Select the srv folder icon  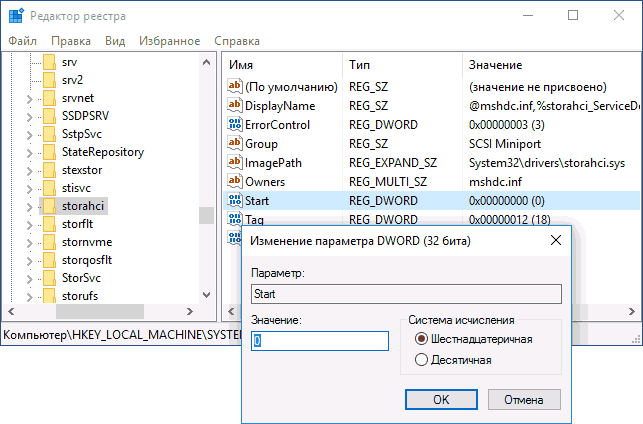49,62
